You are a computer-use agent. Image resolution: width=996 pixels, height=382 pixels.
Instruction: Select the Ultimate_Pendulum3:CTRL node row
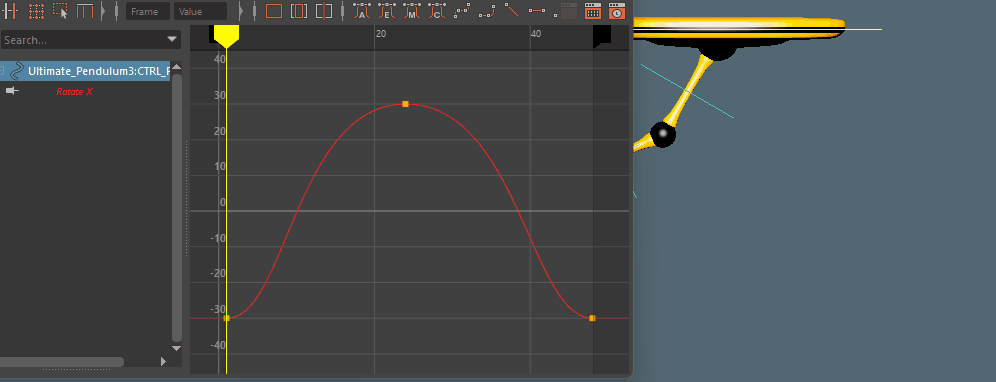click(85, 71)
